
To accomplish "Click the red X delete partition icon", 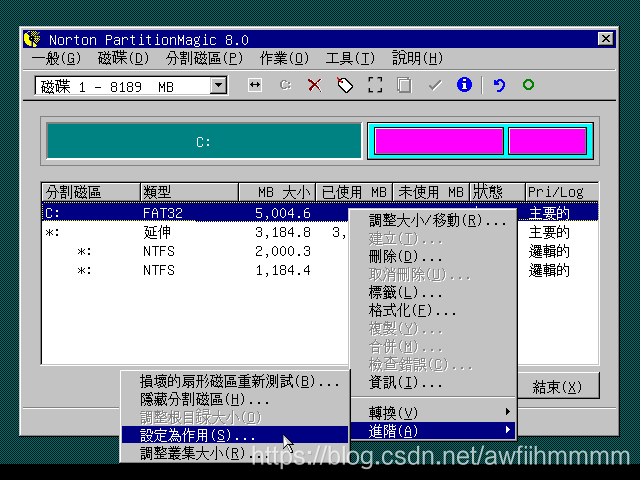I will (x=314, y=85).
